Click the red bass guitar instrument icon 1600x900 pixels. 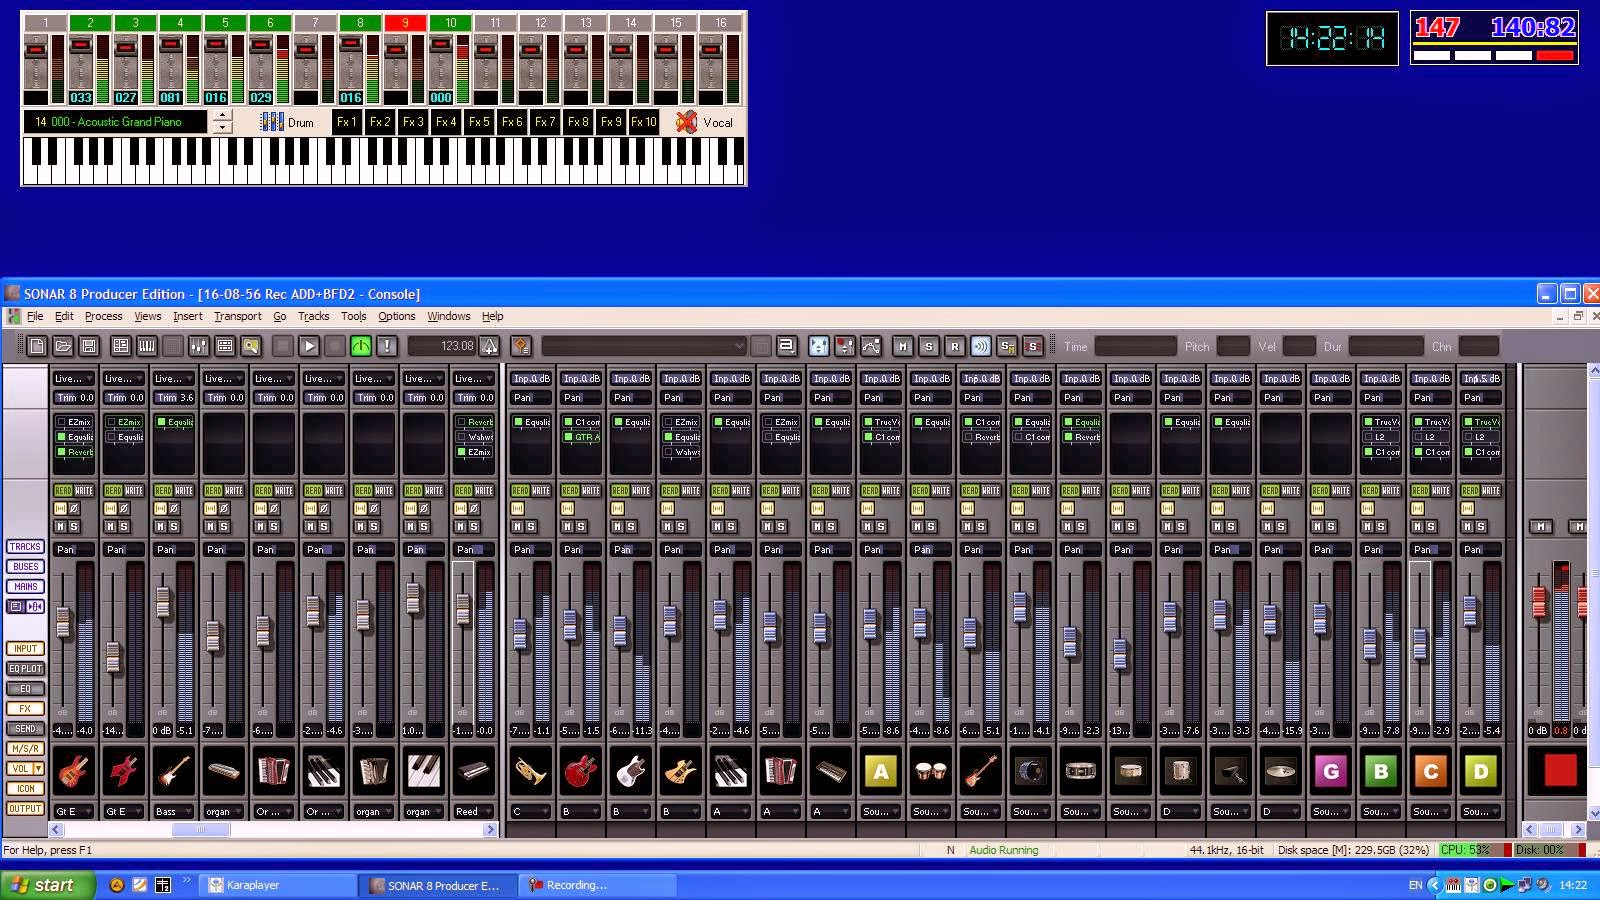tap(123, 772)
